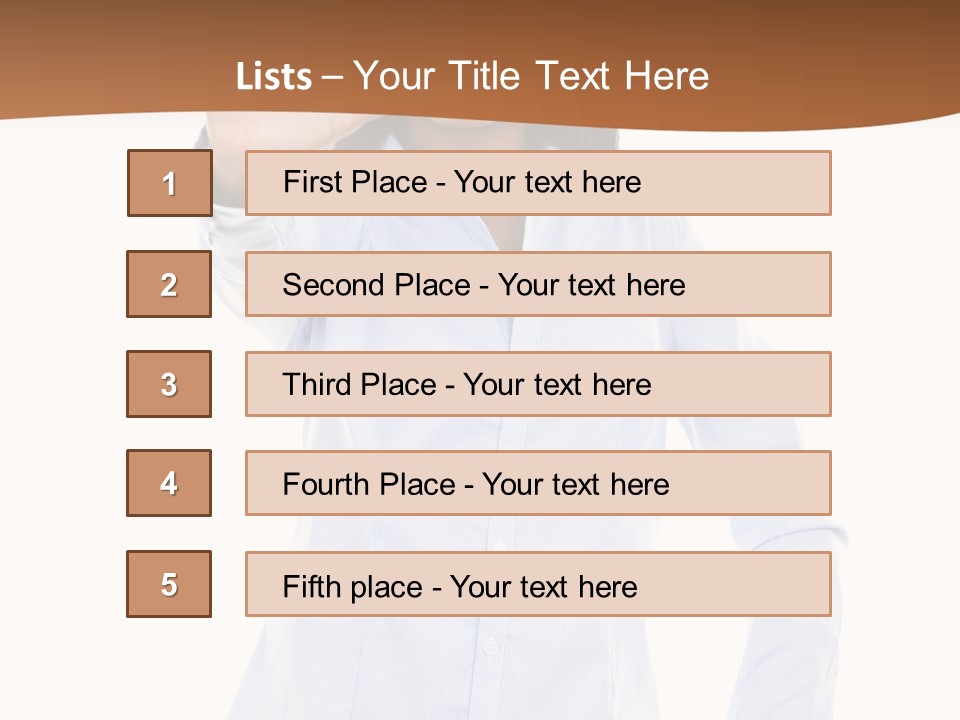Select the number 2 box
The image size is (960, 720).
coord(169,284)
